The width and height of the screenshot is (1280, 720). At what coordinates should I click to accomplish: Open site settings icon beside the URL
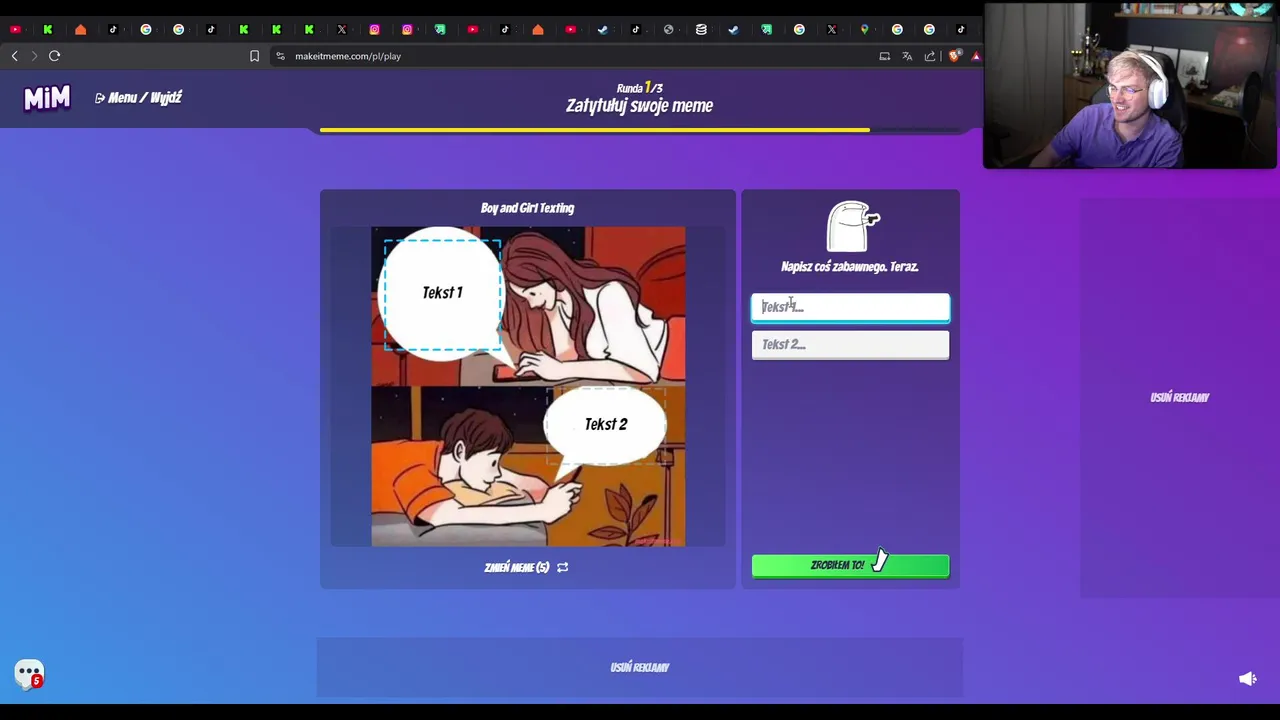pyautogui.click(x=280, y=56)
